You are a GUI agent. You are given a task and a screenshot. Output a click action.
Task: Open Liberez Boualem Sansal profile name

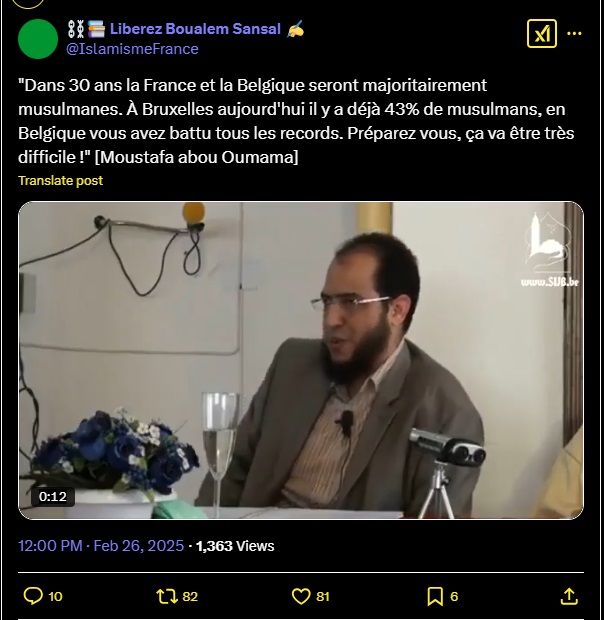click(x=195, y=29)
